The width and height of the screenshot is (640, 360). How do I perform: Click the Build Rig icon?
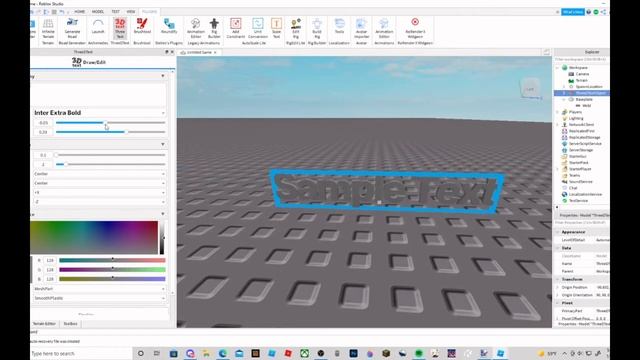pos(317,28)
